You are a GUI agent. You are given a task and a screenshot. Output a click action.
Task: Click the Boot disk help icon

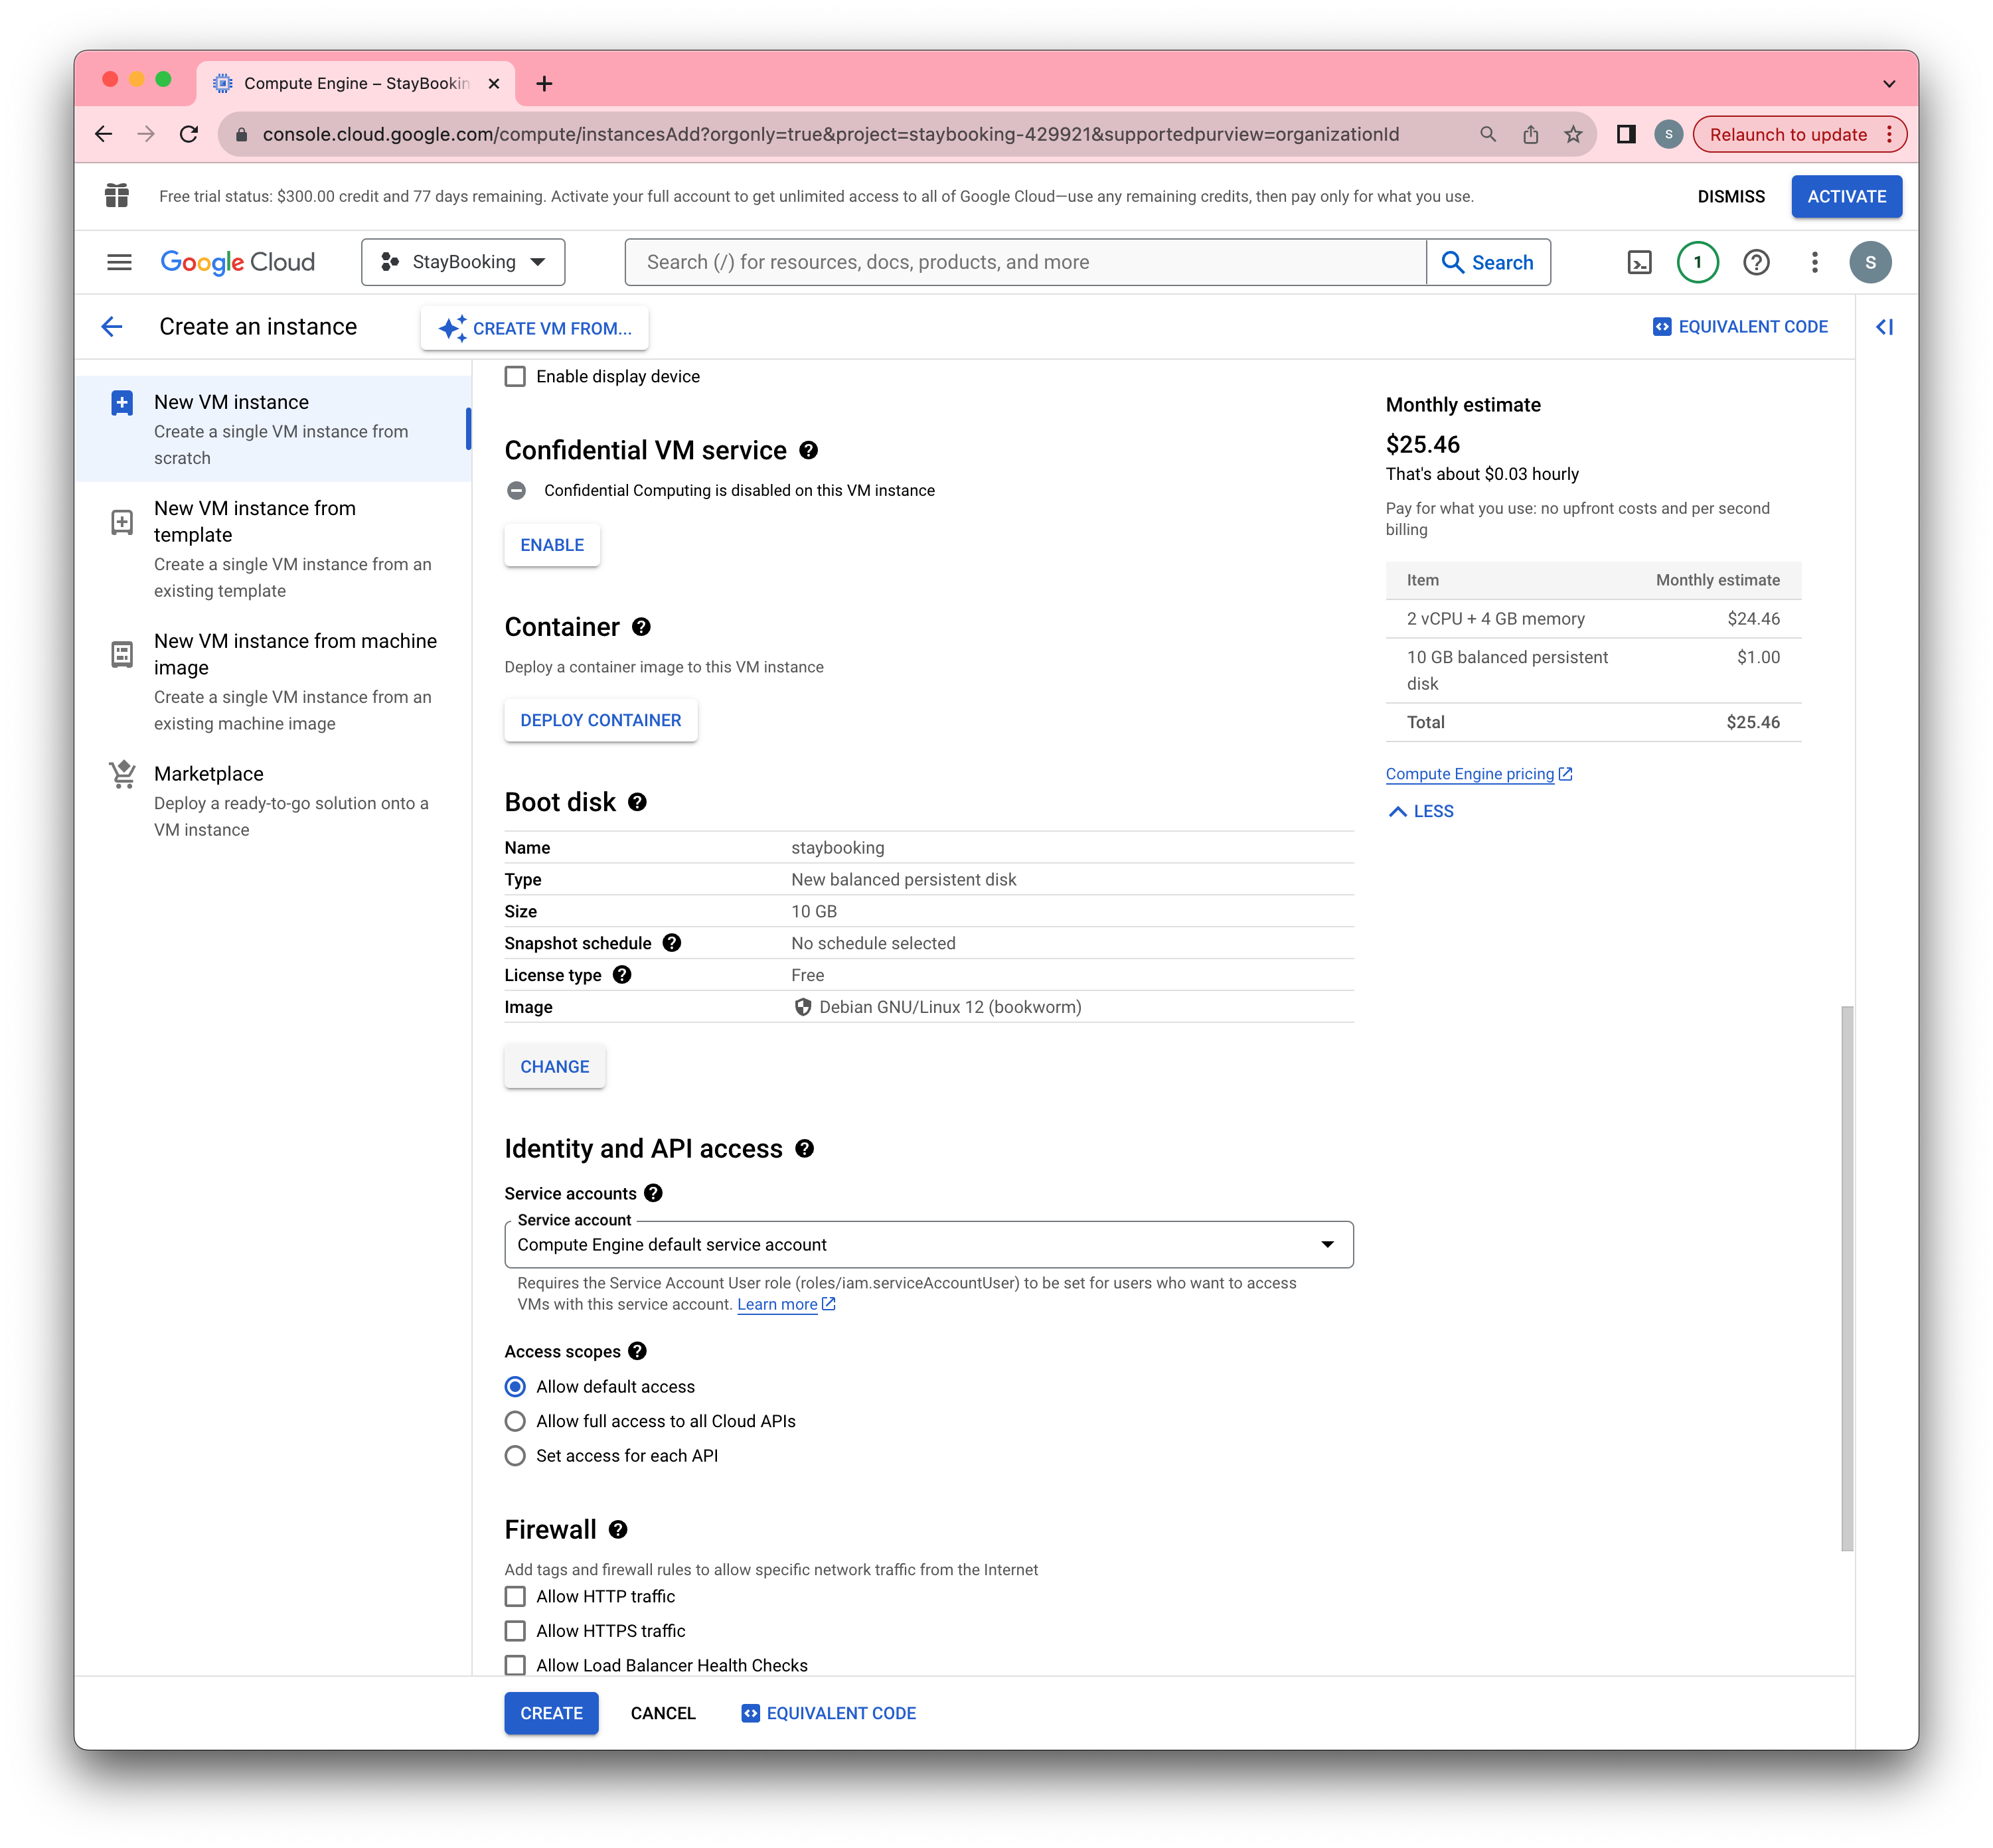tap(638, 802)
